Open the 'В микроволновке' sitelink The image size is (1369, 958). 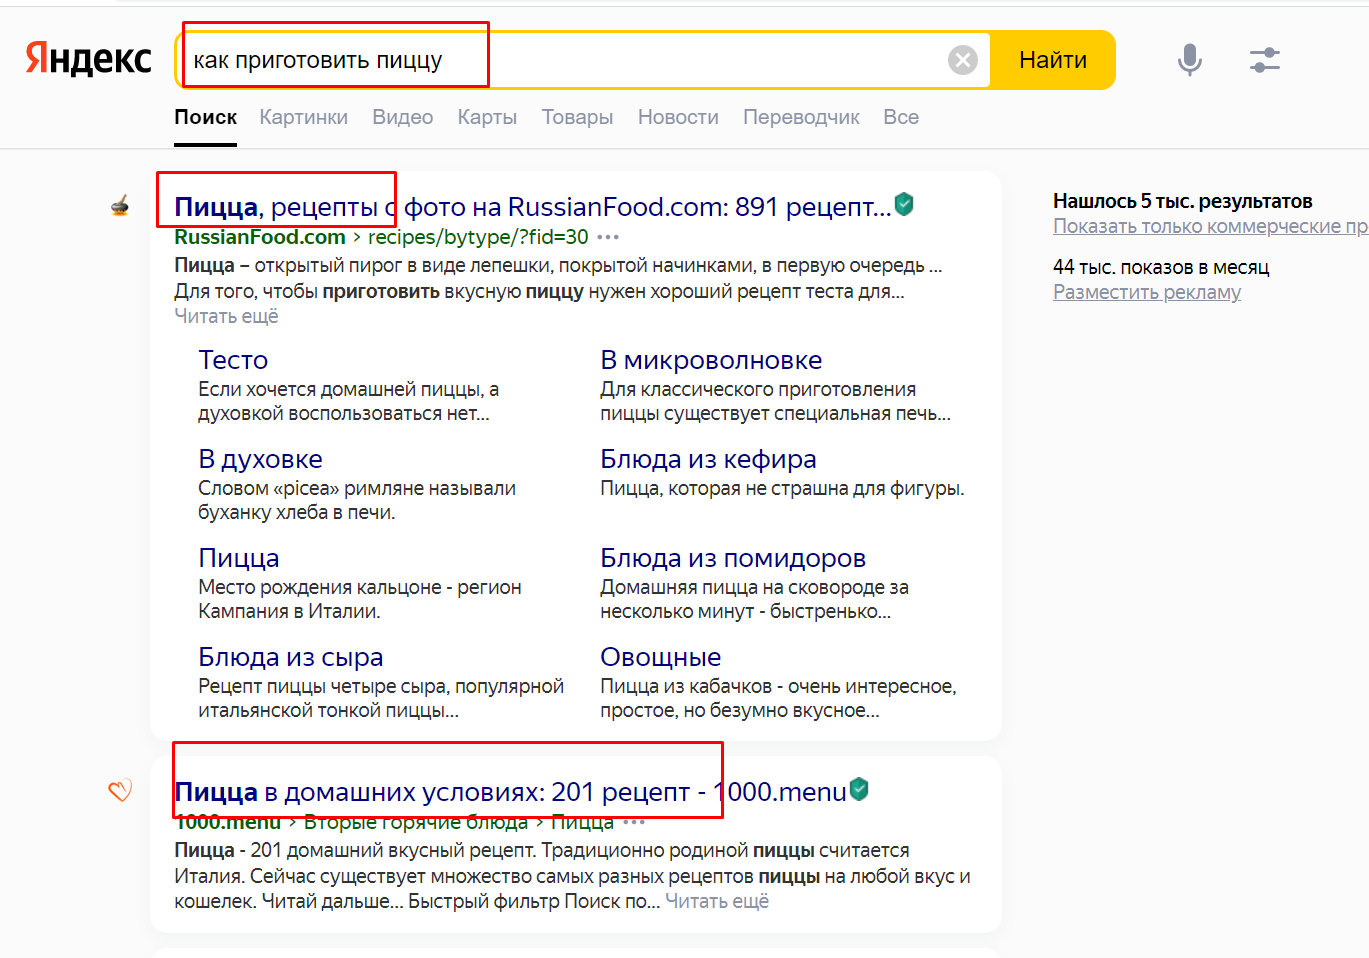pos(711,360)
